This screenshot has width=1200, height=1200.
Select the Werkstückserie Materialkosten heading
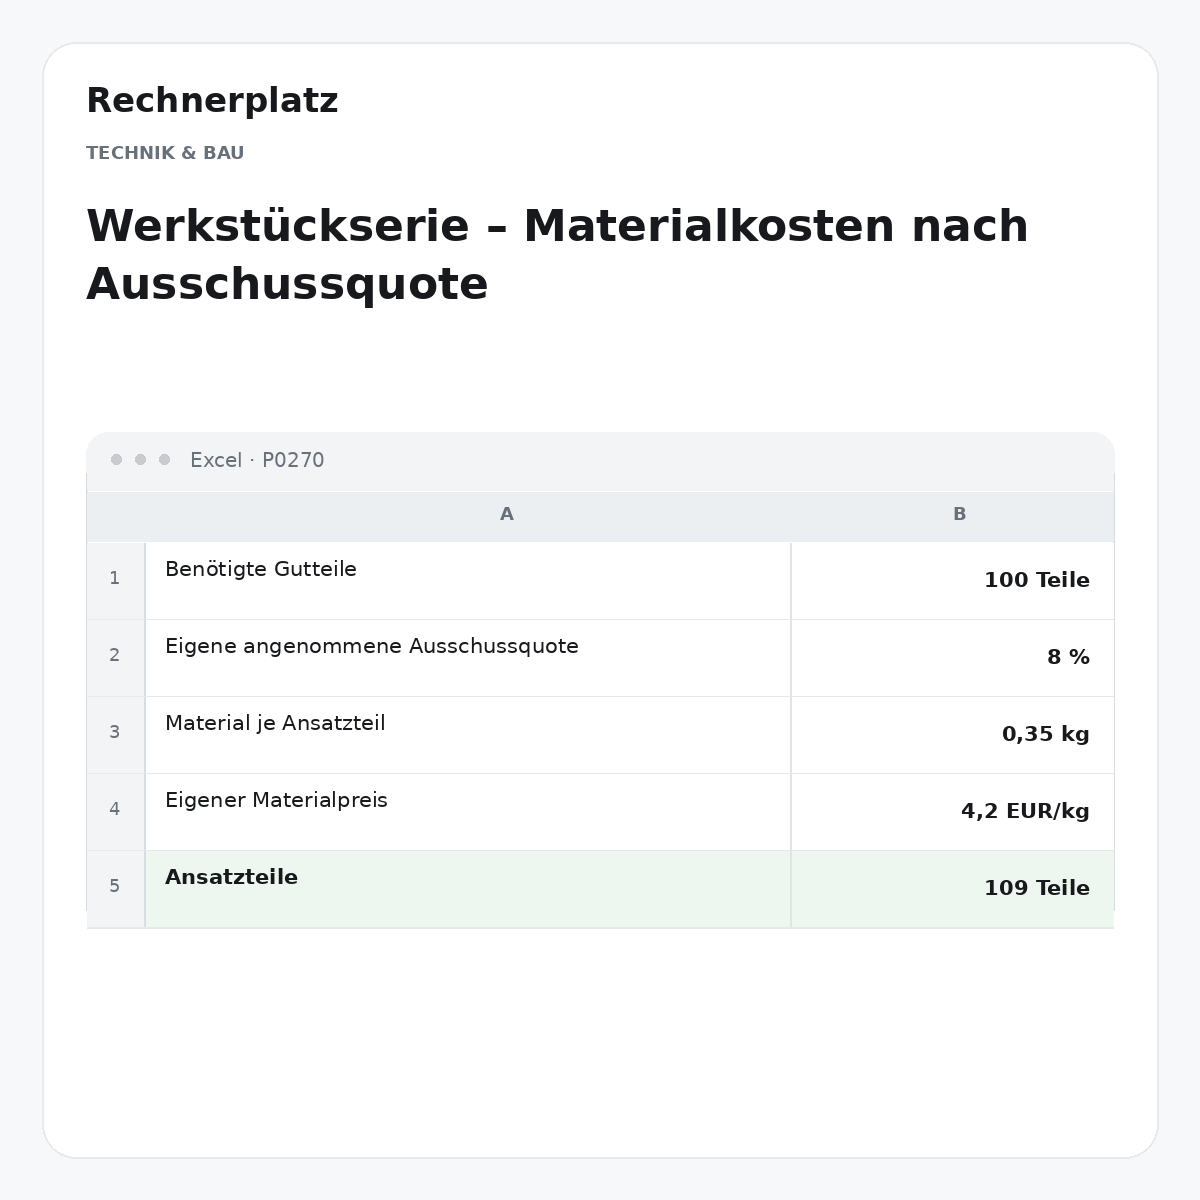point(557,255)
